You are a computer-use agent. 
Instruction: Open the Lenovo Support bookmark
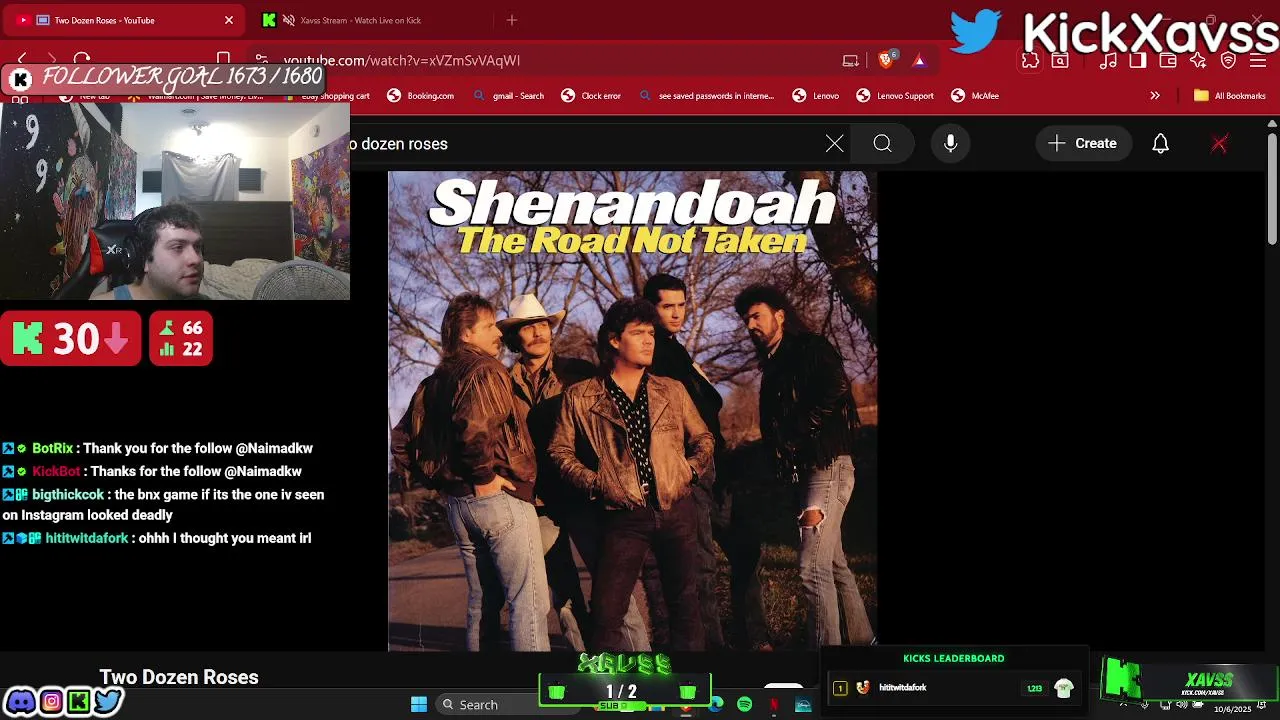click(x=895, y=96)
